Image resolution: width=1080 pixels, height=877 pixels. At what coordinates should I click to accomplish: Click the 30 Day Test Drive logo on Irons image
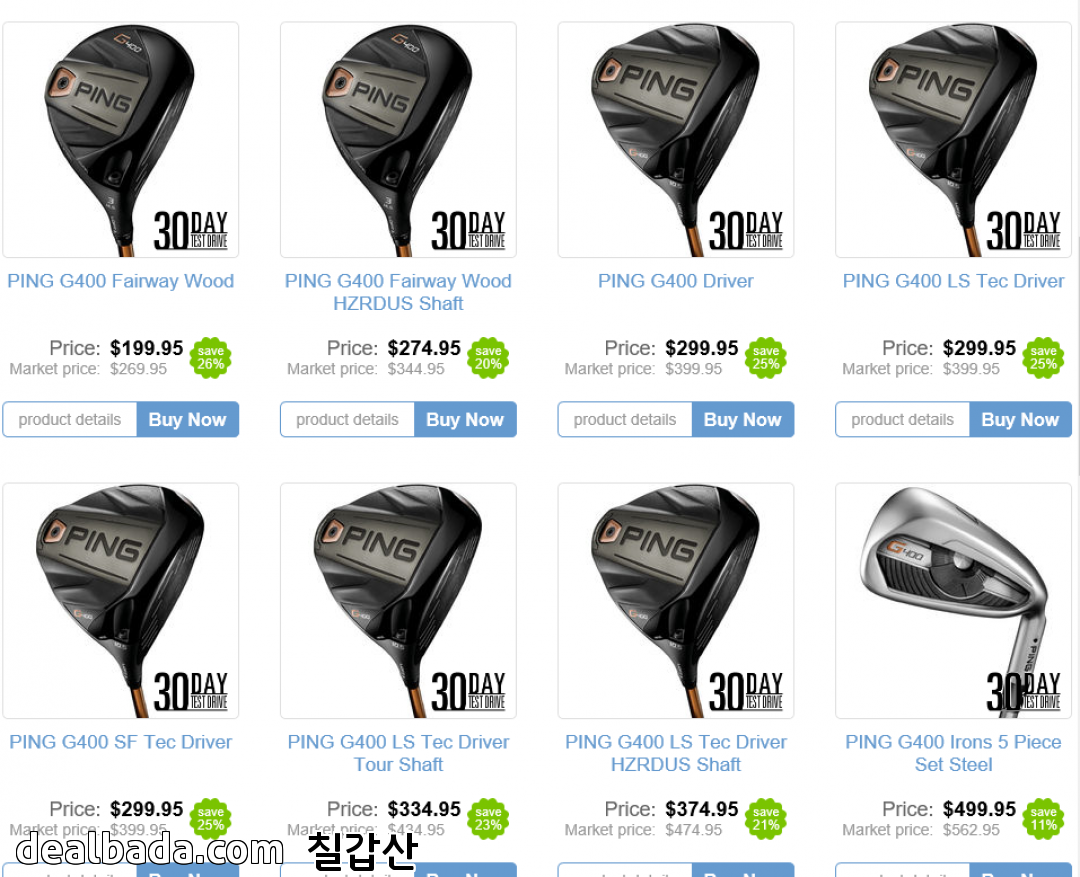[1024, 691]
